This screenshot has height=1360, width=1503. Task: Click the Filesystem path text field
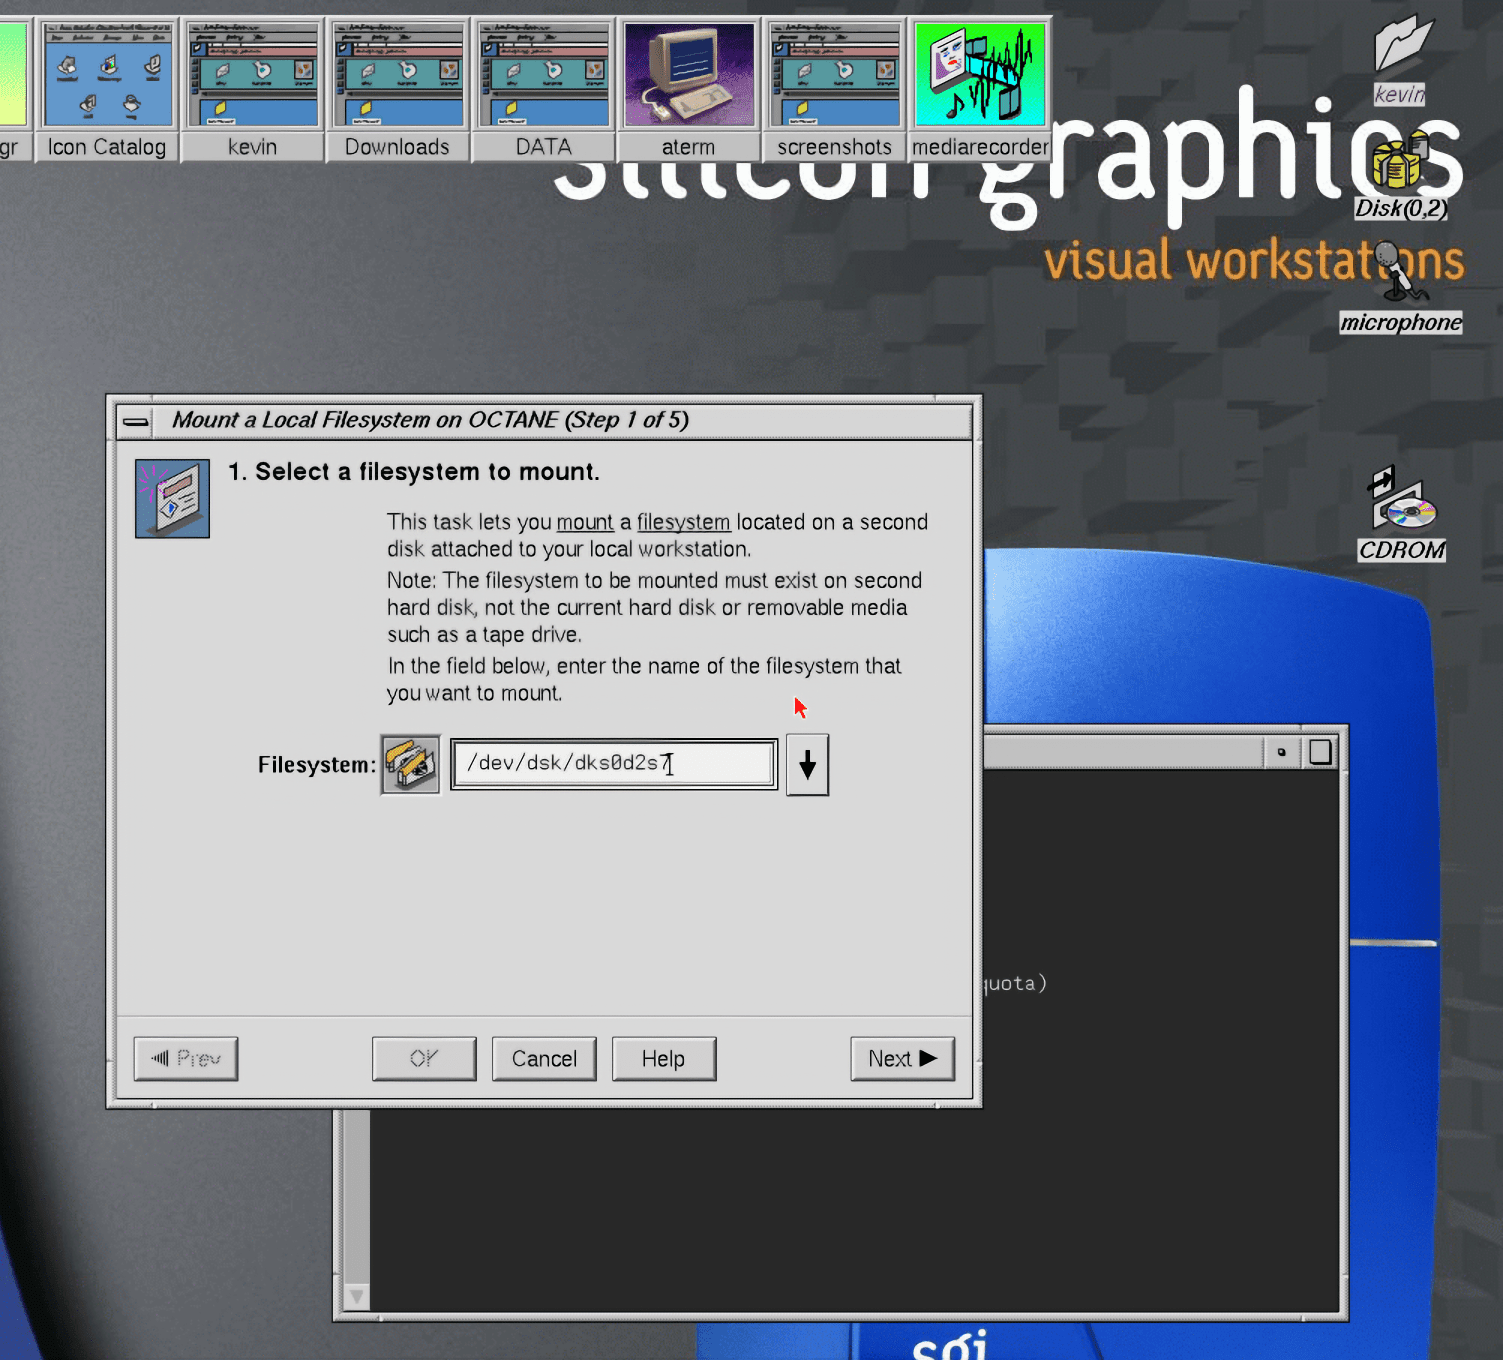click(x=614, y=764)
